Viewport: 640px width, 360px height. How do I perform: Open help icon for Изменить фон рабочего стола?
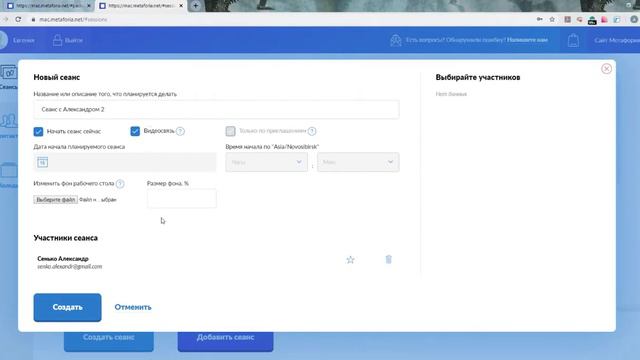[120, 184]
